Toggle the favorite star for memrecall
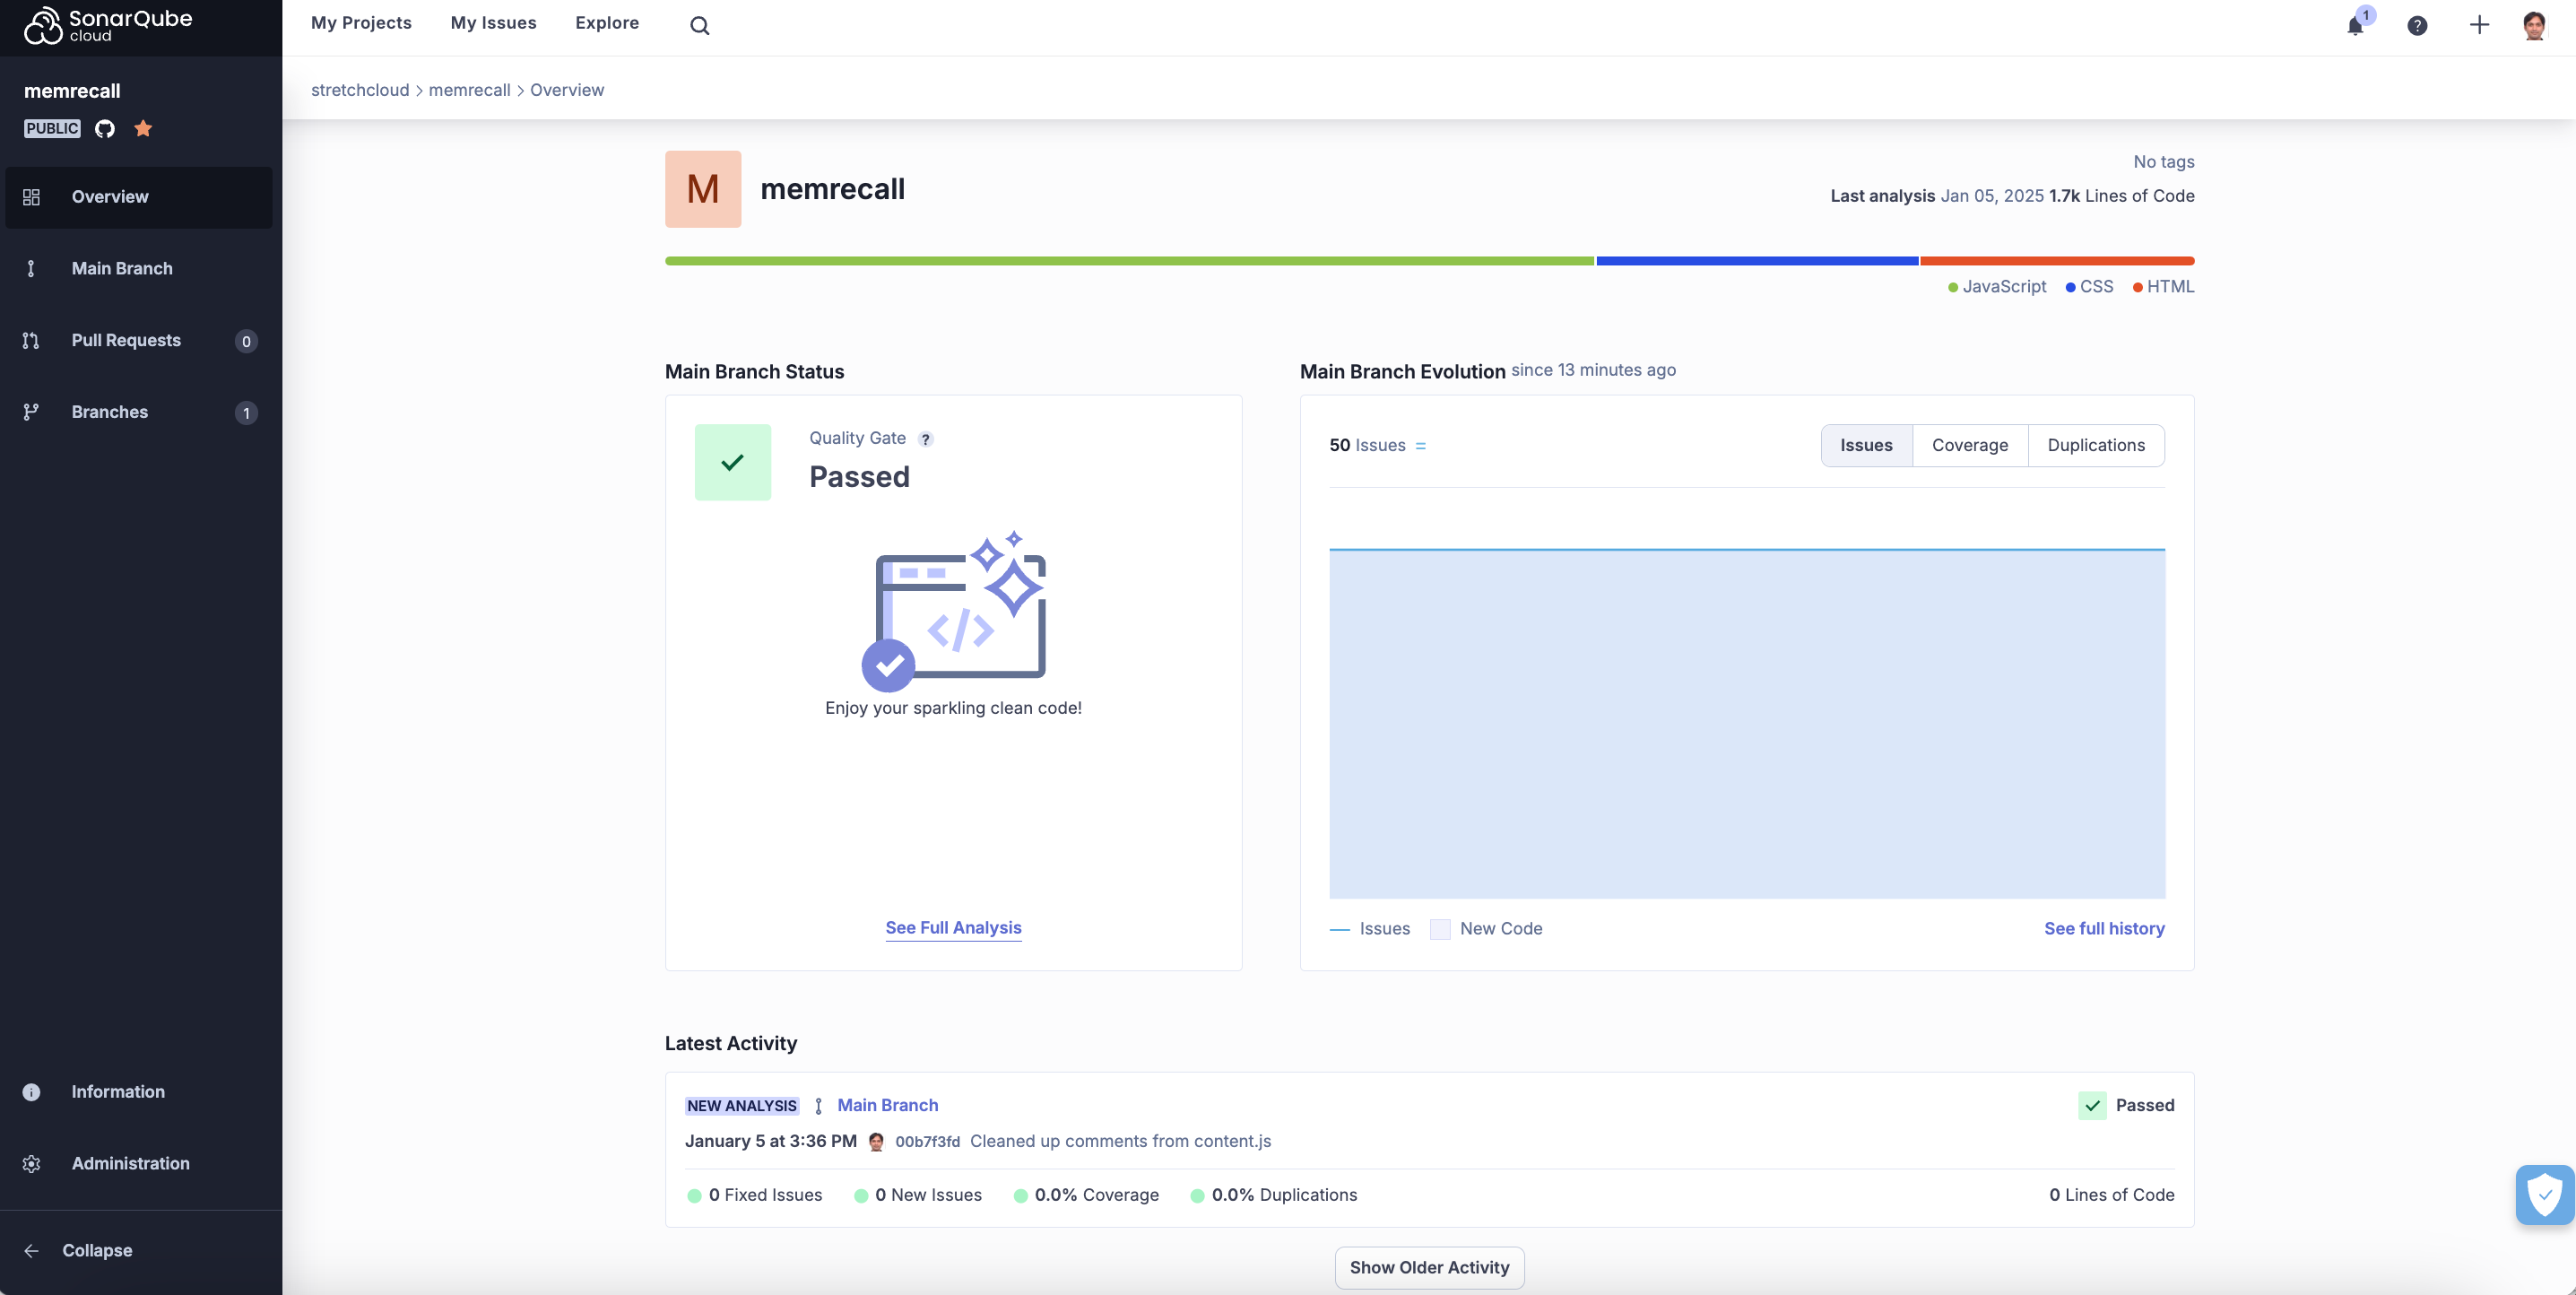 143,128
